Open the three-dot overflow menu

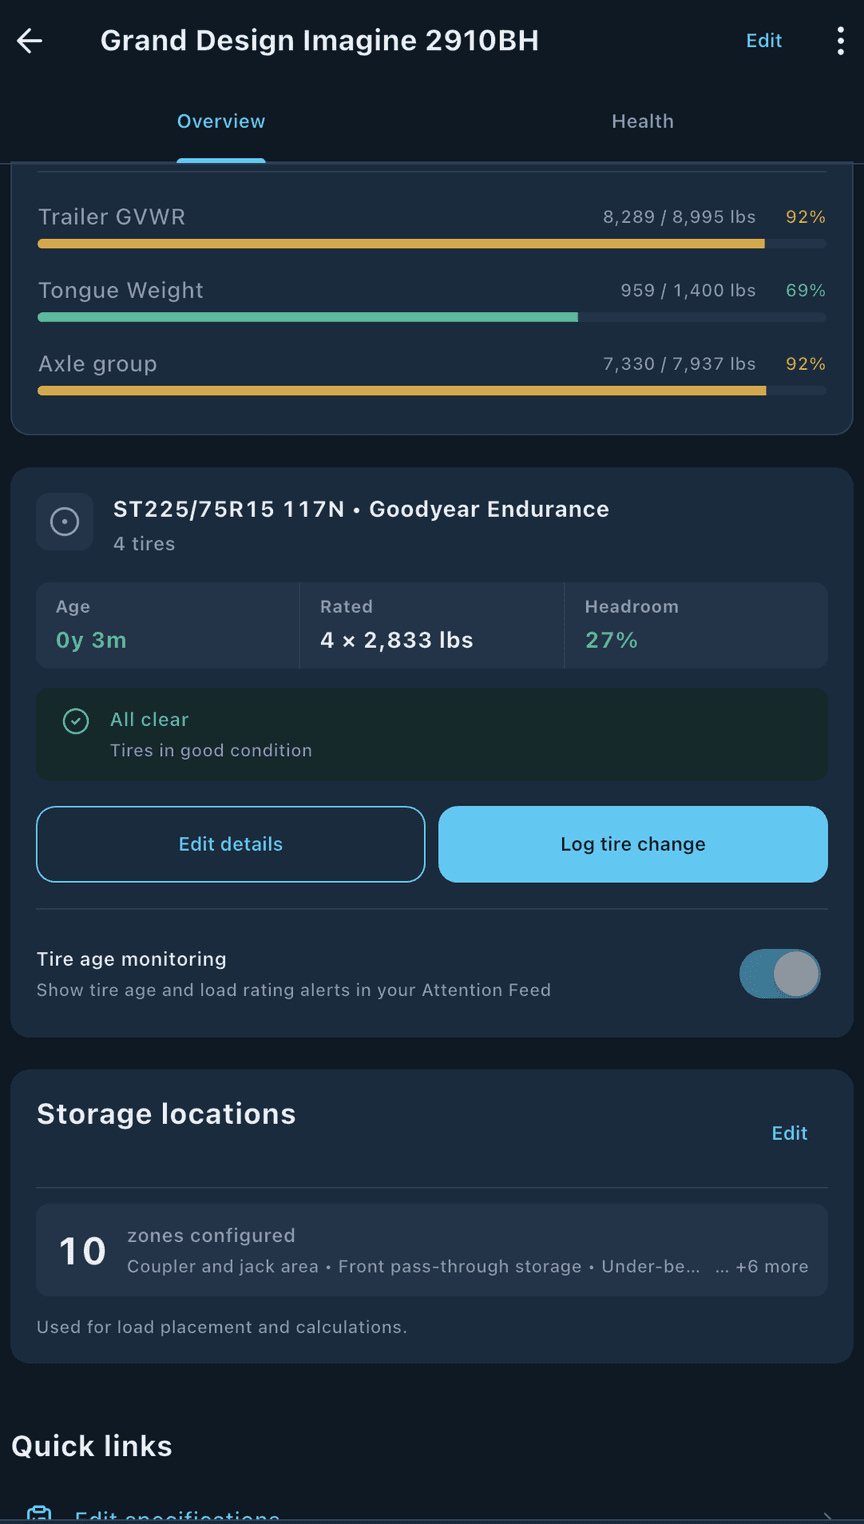pyautogui.click(x=840, y=41)
